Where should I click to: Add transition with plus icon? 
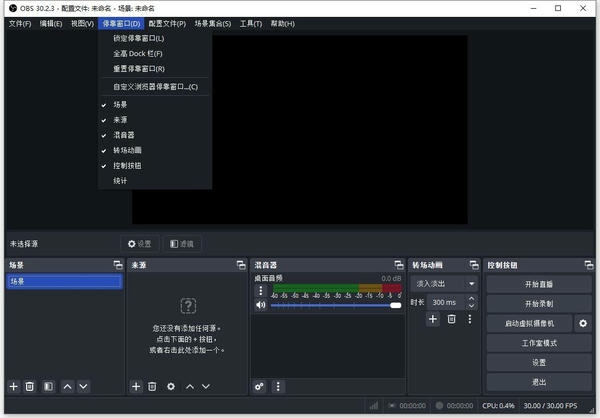(x=433, y=319)
